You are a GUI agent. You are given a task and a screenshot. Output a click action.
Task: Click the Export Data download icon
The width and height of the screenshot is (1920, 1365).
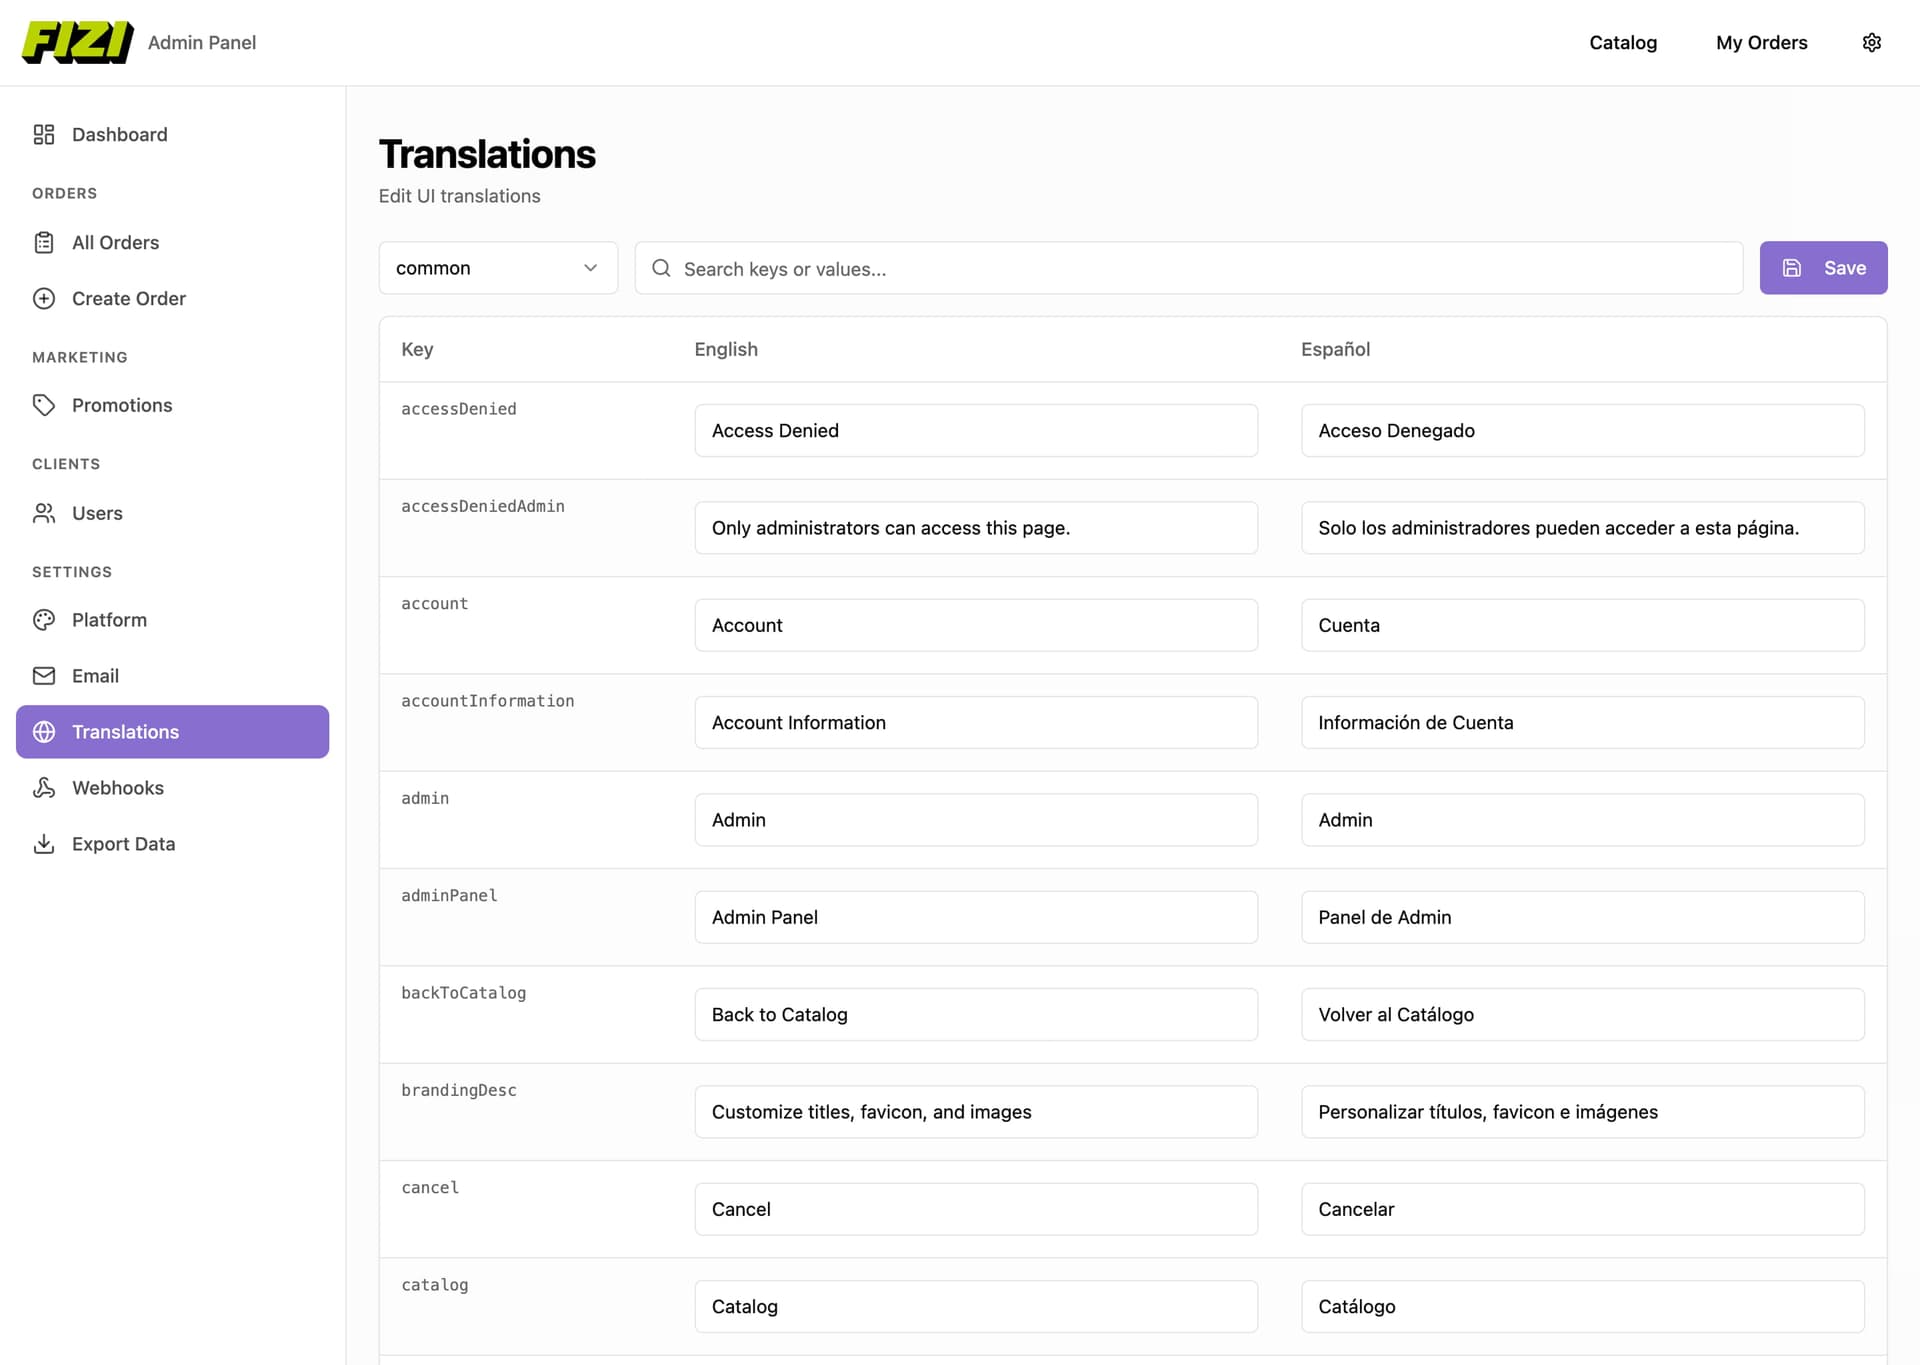click(x=44, y=844)
